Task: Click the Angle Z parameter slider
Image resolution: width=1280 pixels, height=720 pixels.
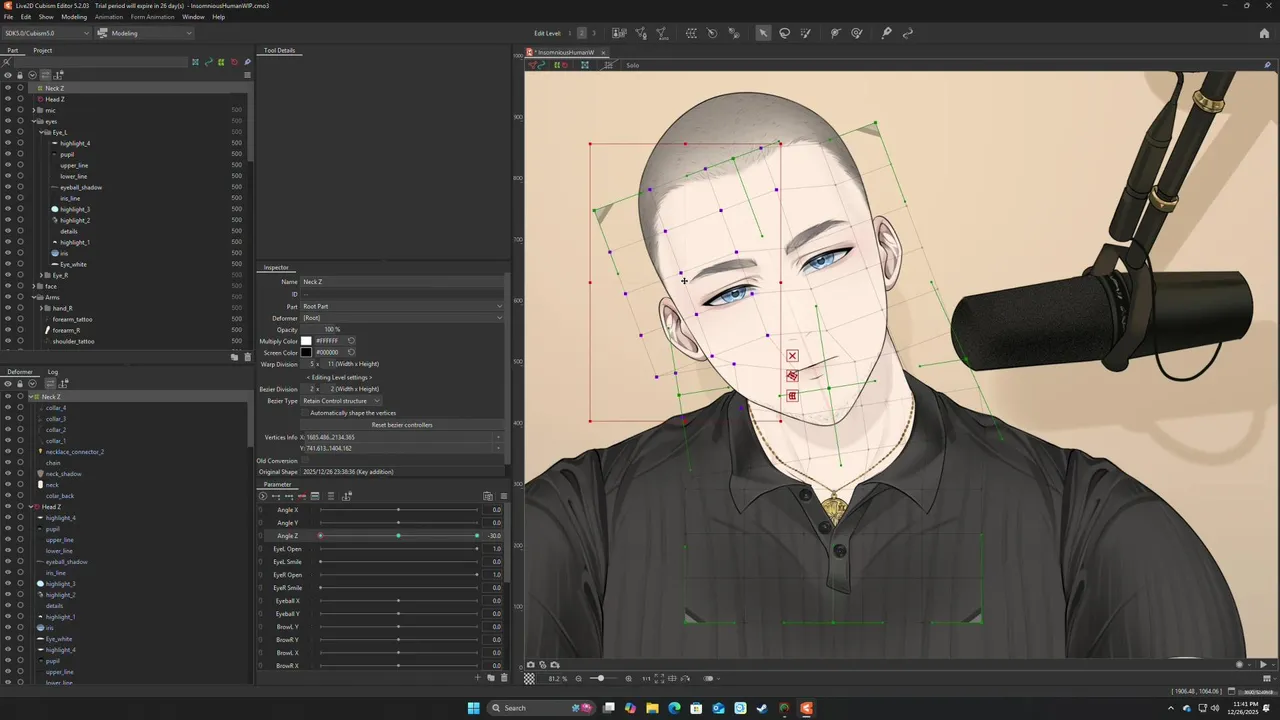Action: click(398, 536)
